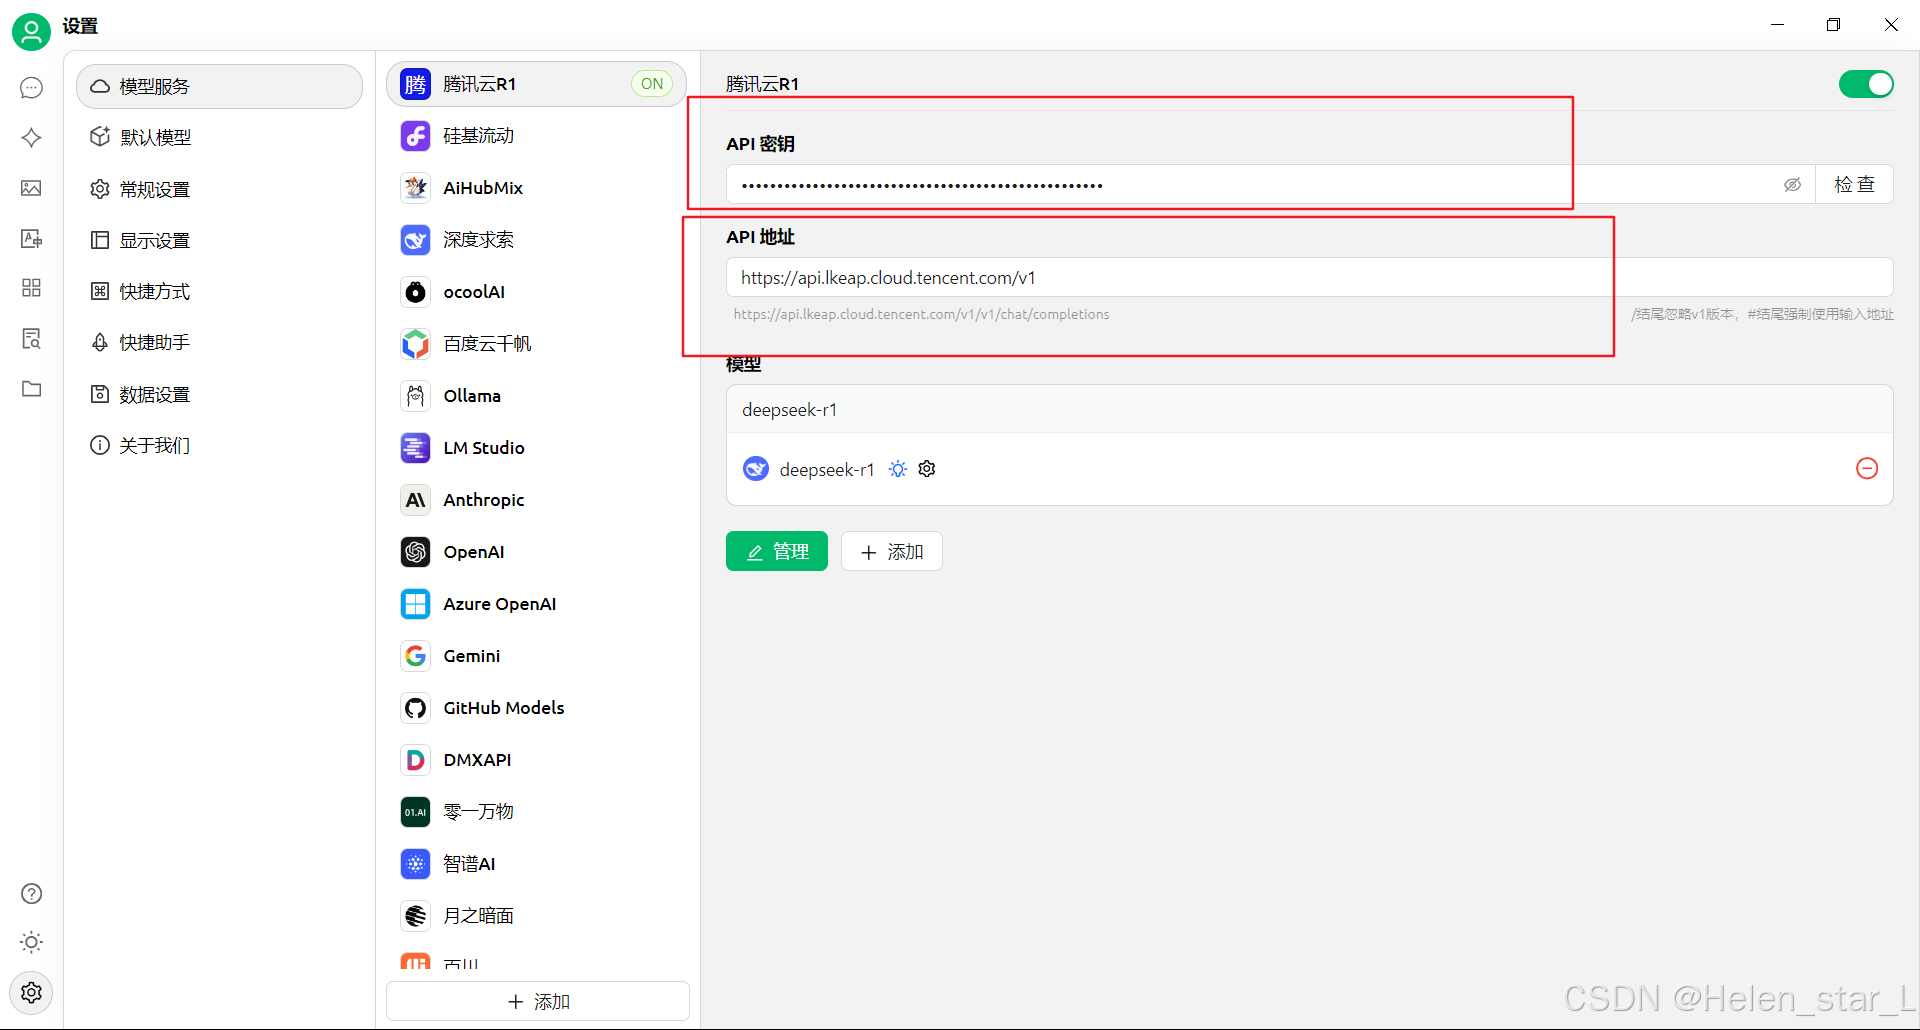Open the chat assistant icon in left sidebar
This screenshot has height=1030, width=1920.
(31, 88)
